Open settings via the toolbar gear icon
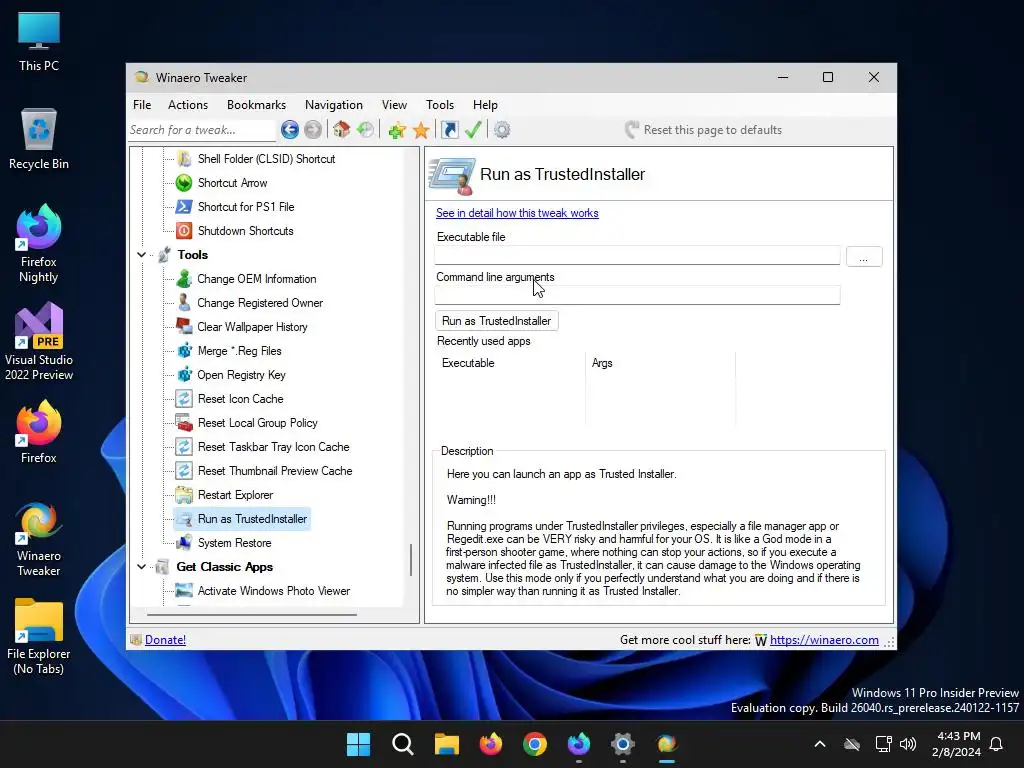 pos(502,130)
